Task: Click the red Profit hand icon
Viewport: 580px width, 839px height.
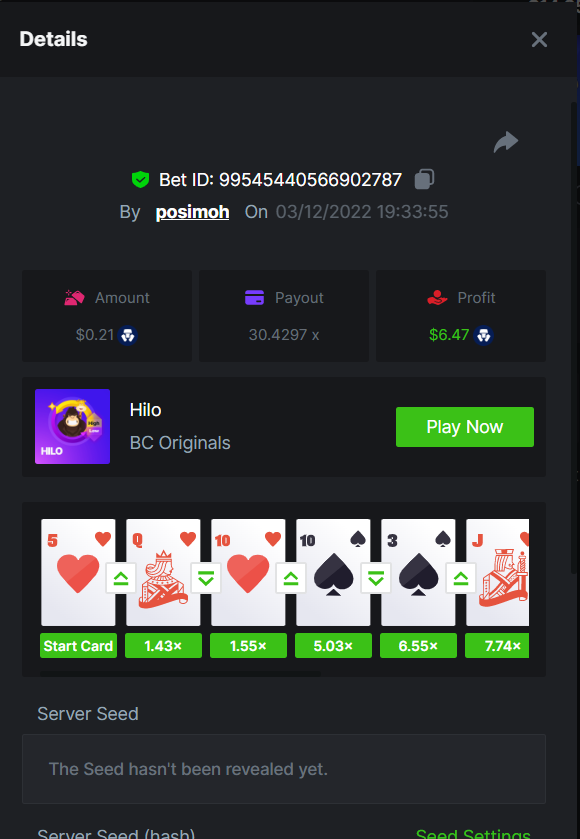Action: 437,298
